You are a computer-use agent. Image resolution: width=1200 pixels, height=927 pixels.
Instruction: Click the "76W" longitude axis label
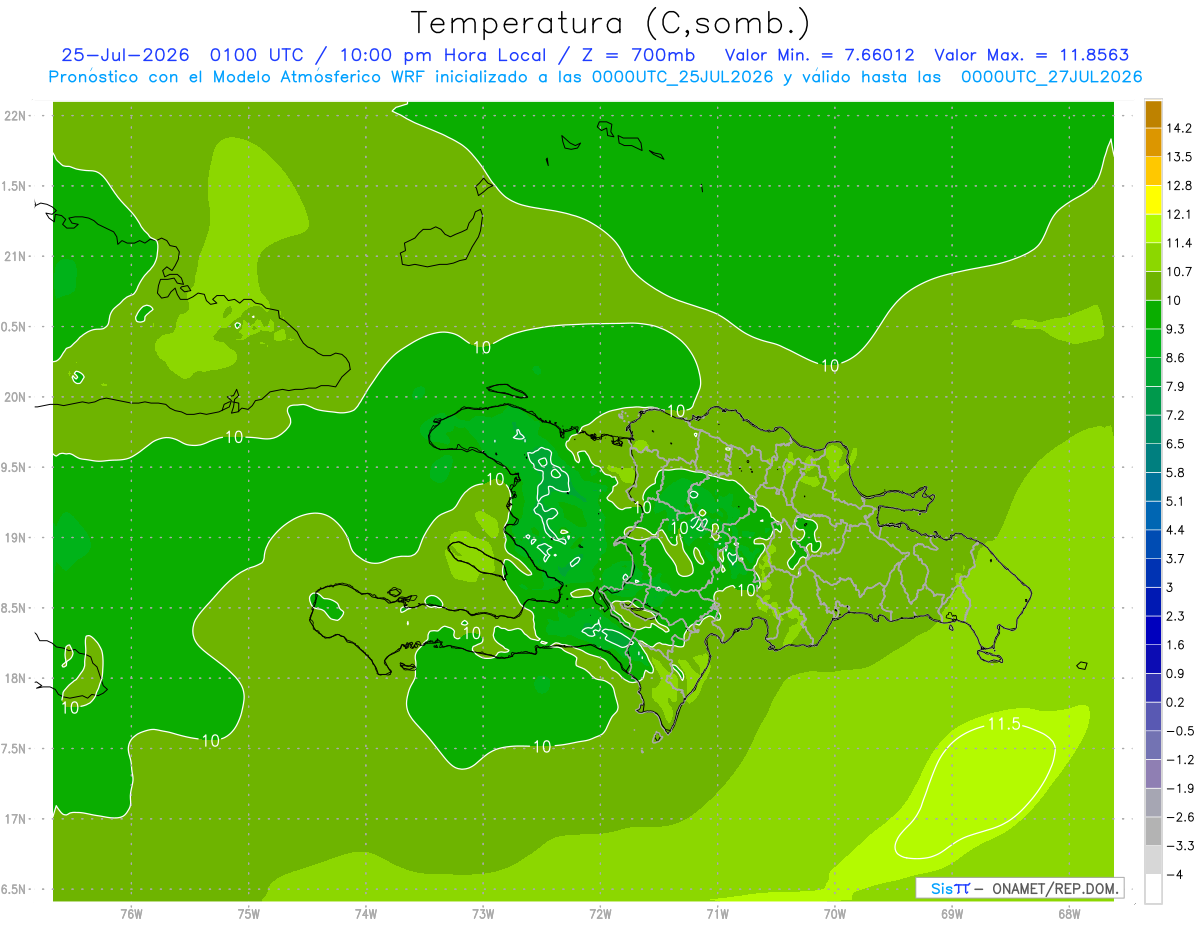(131, 914)
